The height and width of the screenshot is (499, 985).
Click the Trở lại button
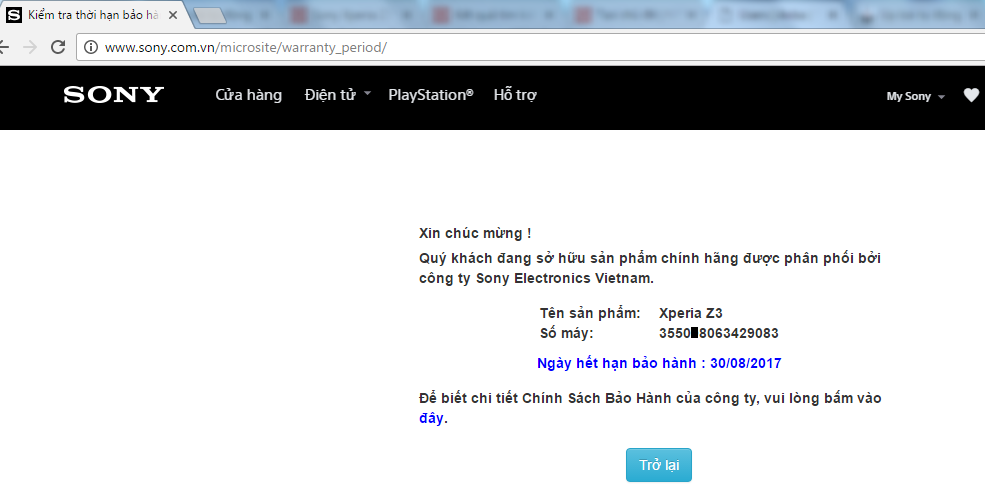coord(658,465)
